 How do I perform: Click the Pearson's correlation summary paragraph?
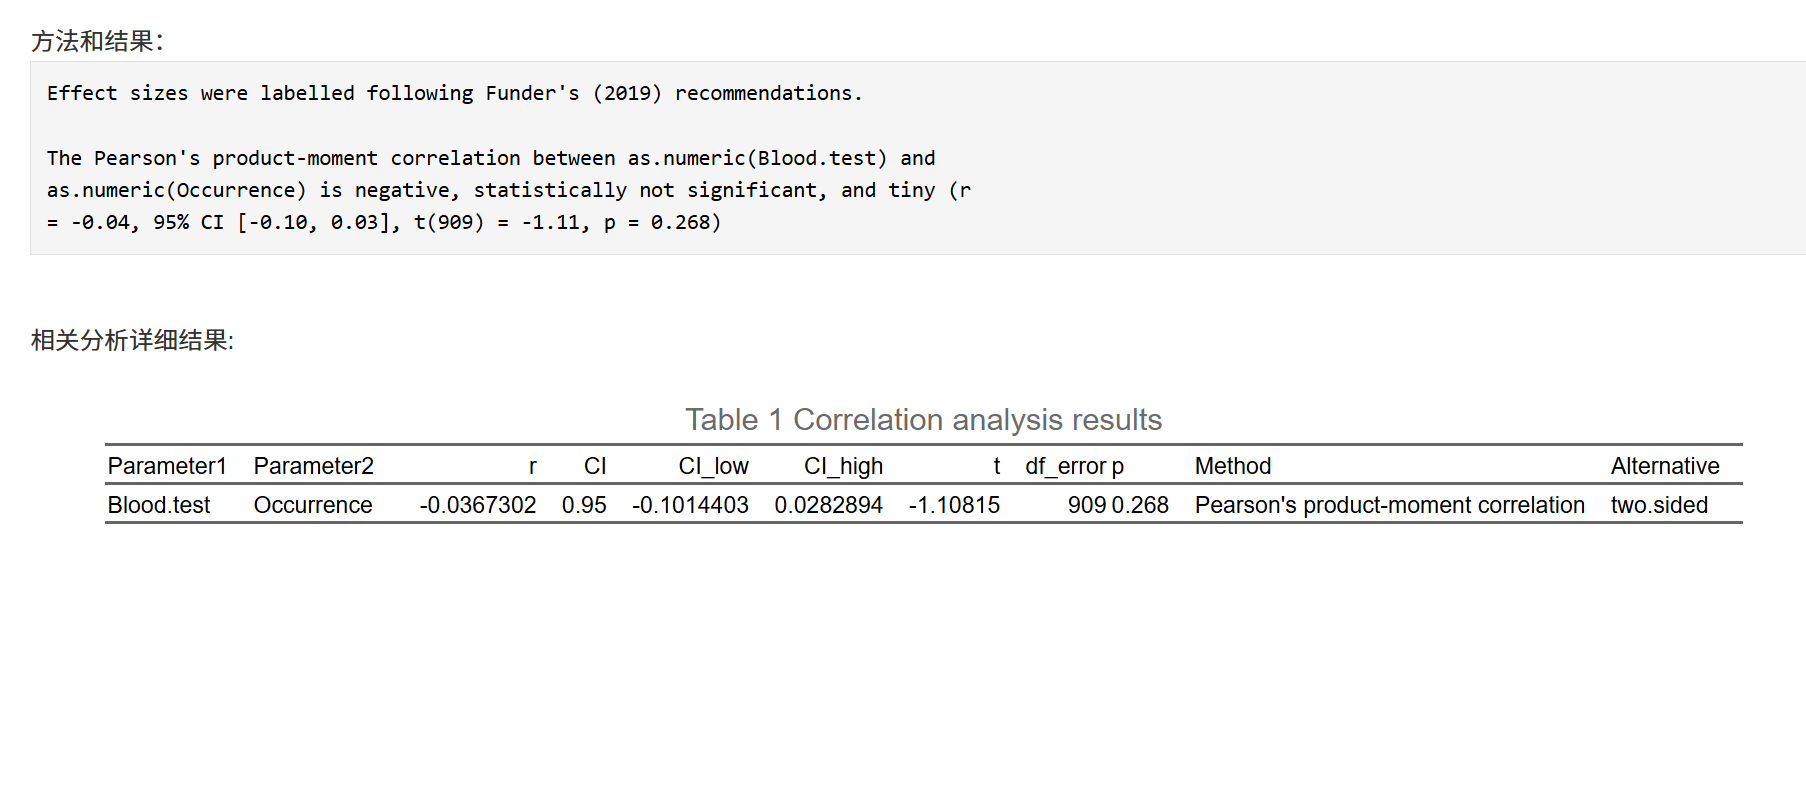click(x=490, y=190)
